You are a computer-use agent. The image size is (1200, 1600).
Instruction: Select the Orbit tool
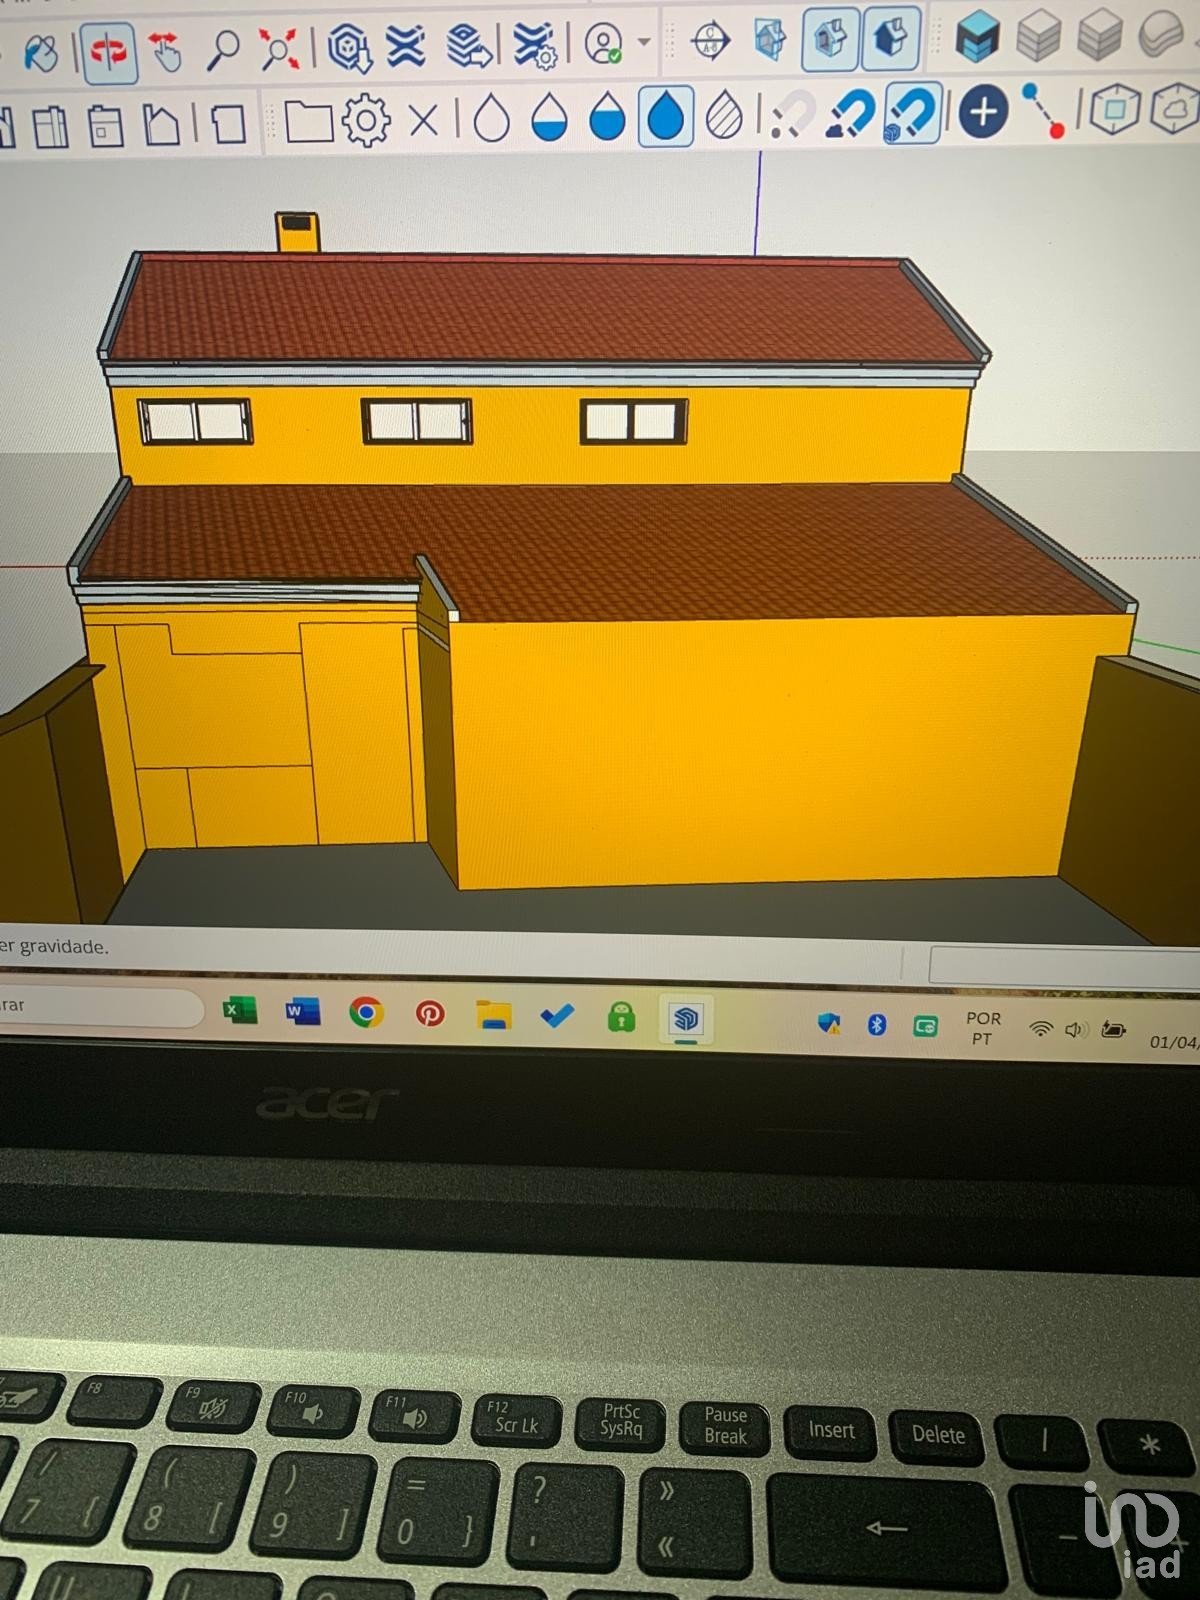click(x=108, y=50)
